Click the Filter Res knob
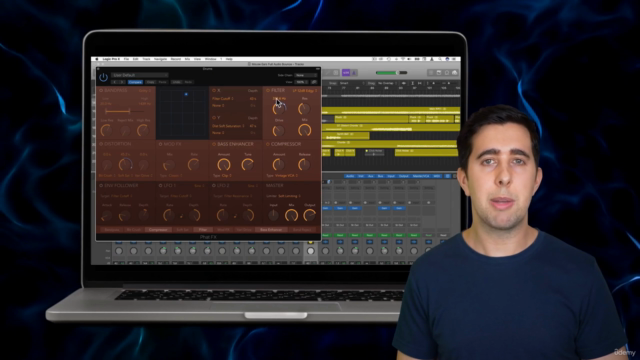Image resolution: width=640 pixels, height=360 pixels. coord(304,109)
